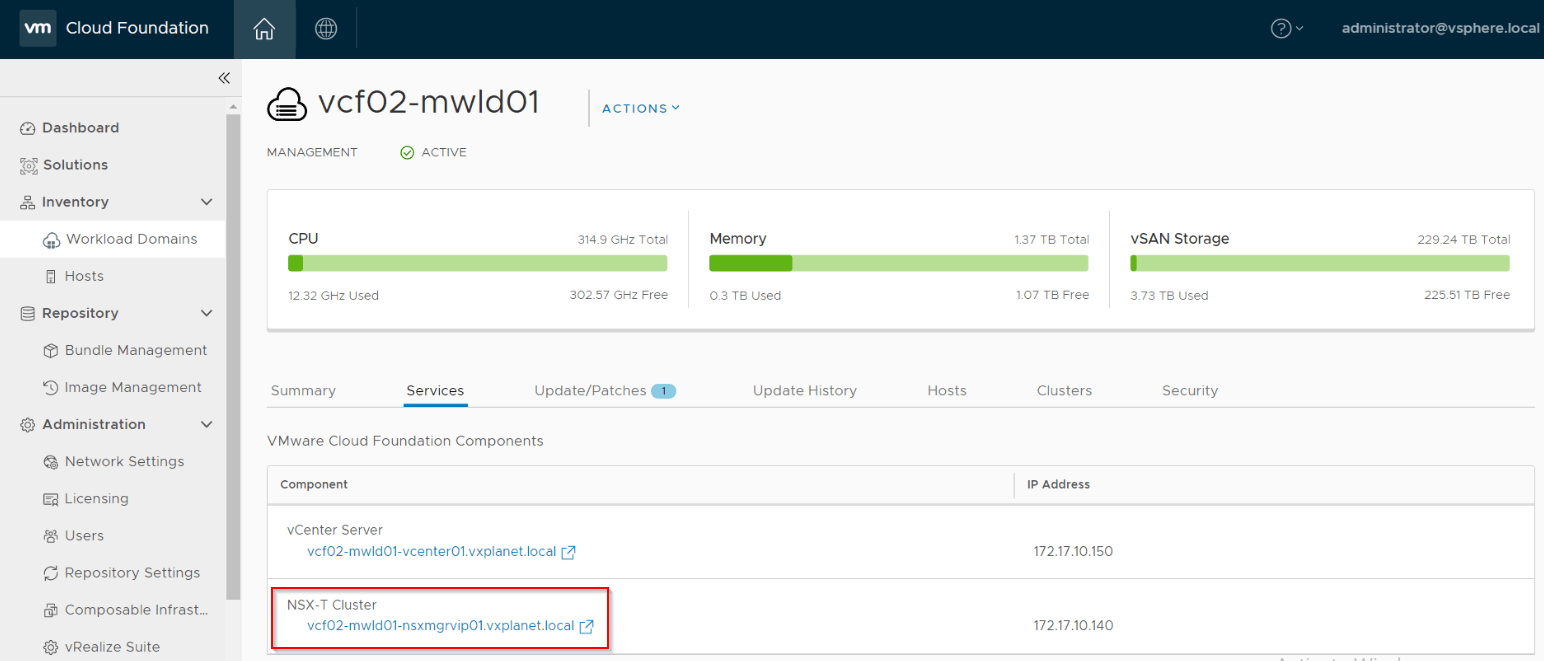Click the Inventory hierarchy icon

pyautogui.click(x=28, y=202)
